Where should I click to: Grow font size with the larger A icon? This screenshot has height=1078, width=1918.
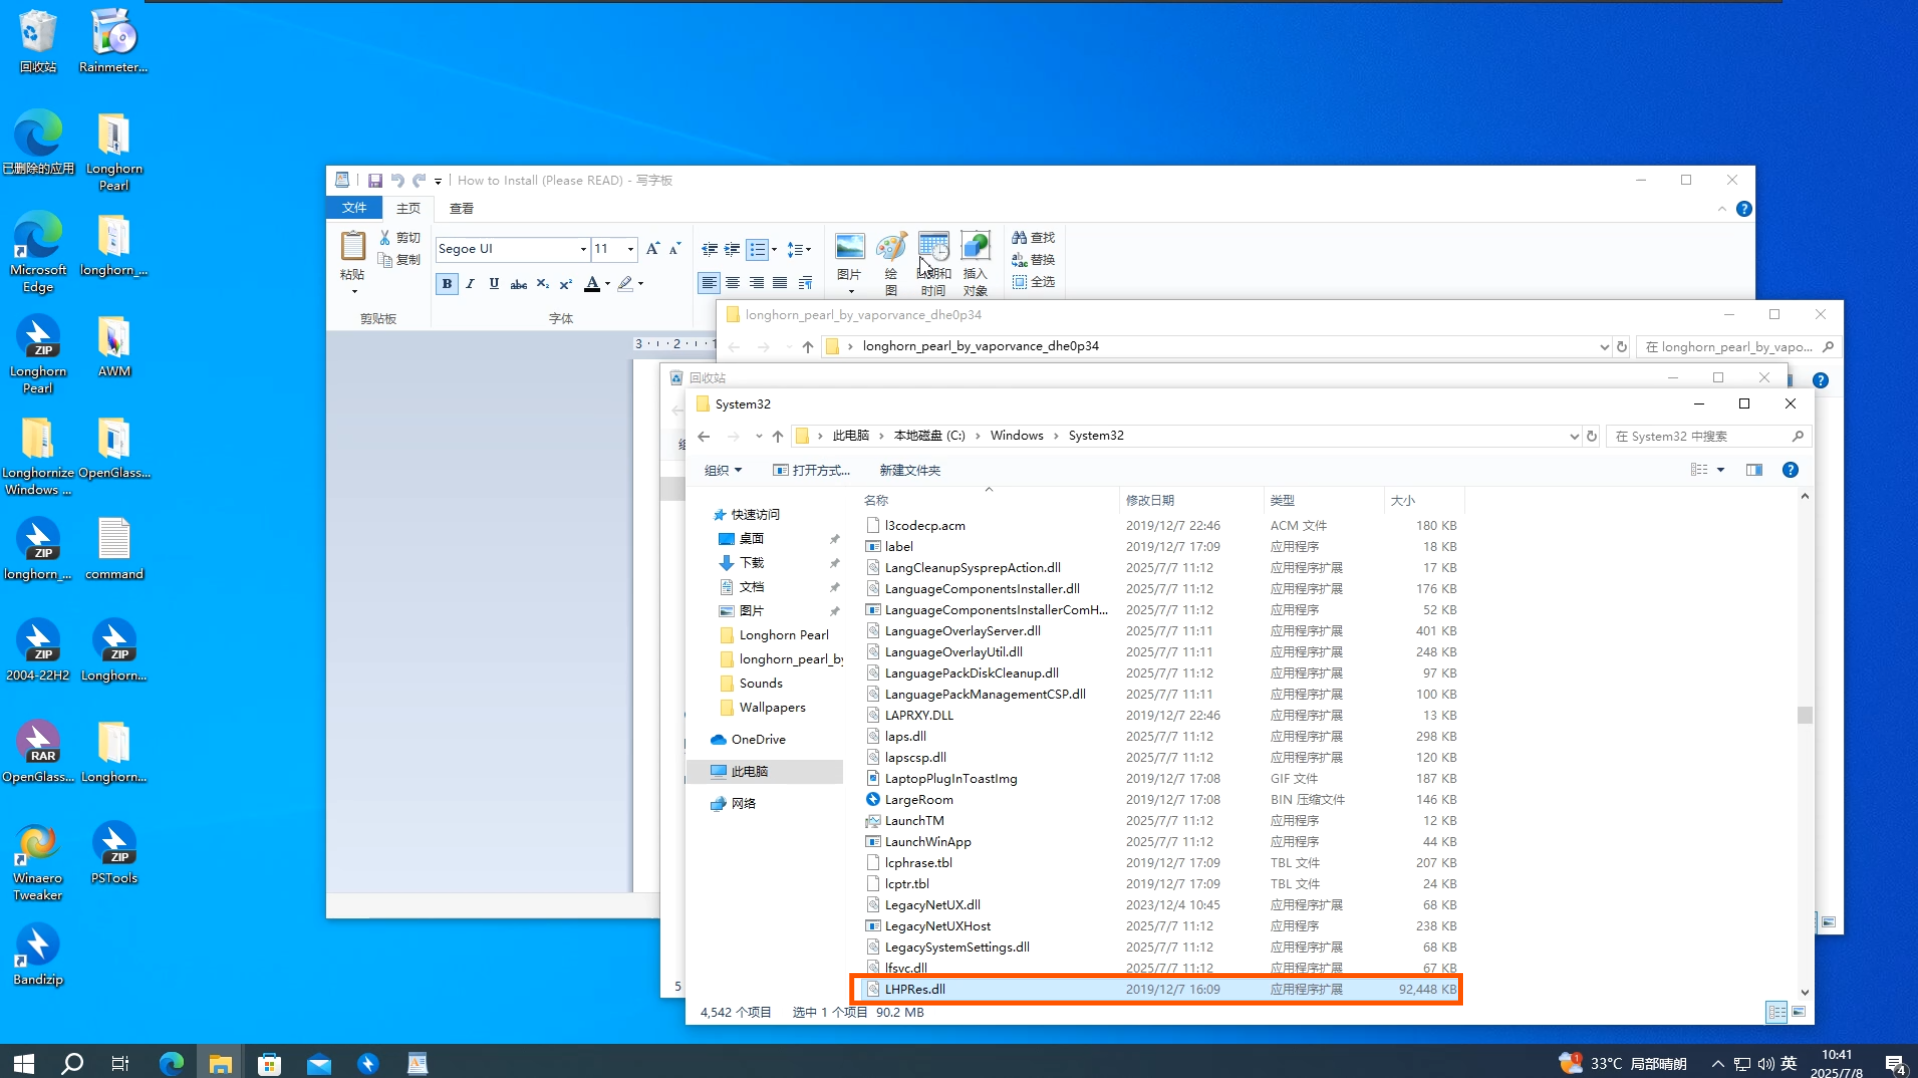coord(652,249)
